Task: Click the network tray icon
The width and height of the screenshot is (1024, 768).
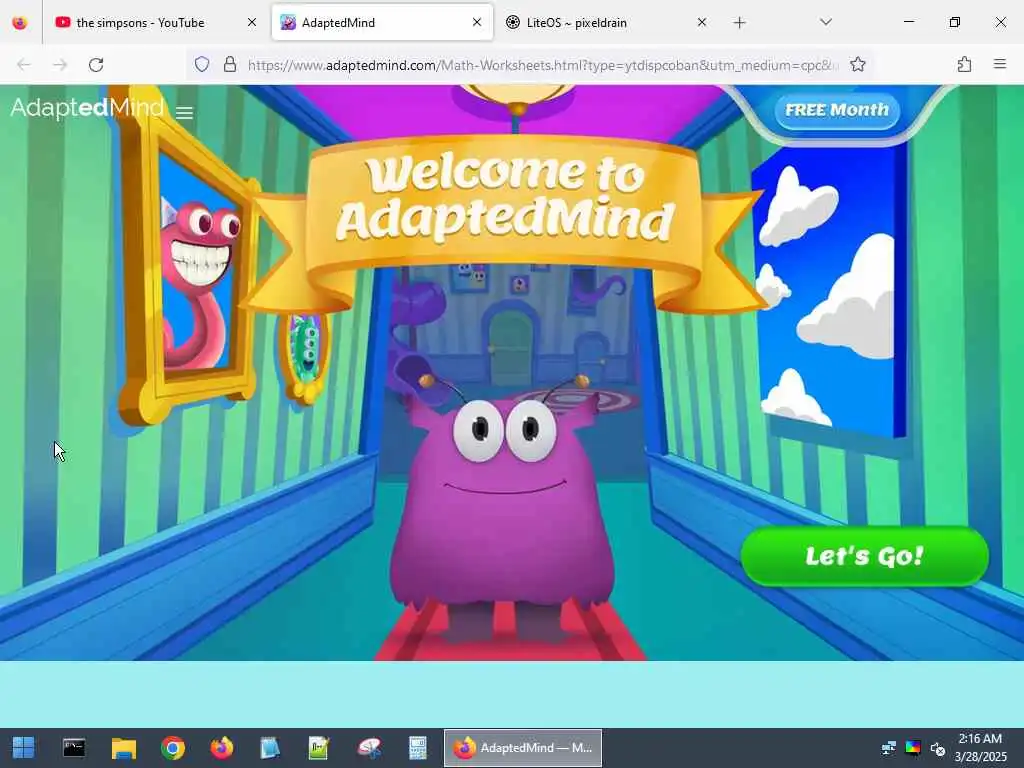Action: (x=889, y=748)
